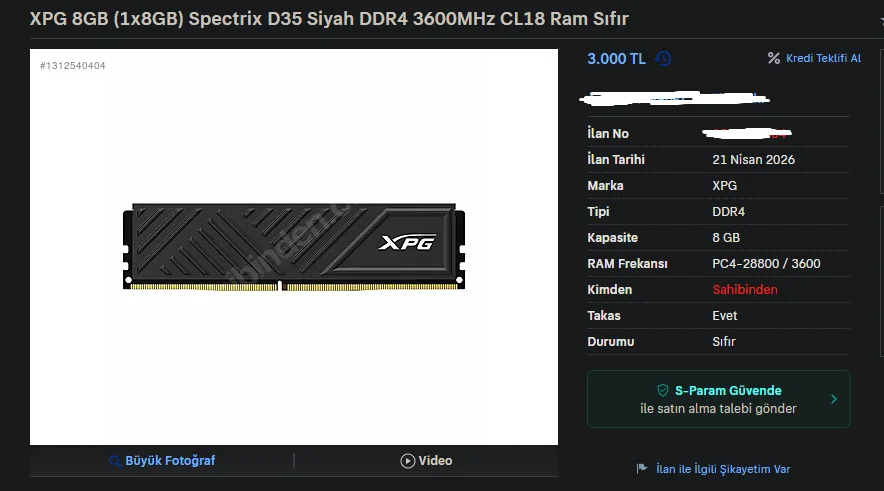Expand the S-Param Güvende chevron arrow
The height and width of the screenshot is (491, 884).
pos(834,399)
